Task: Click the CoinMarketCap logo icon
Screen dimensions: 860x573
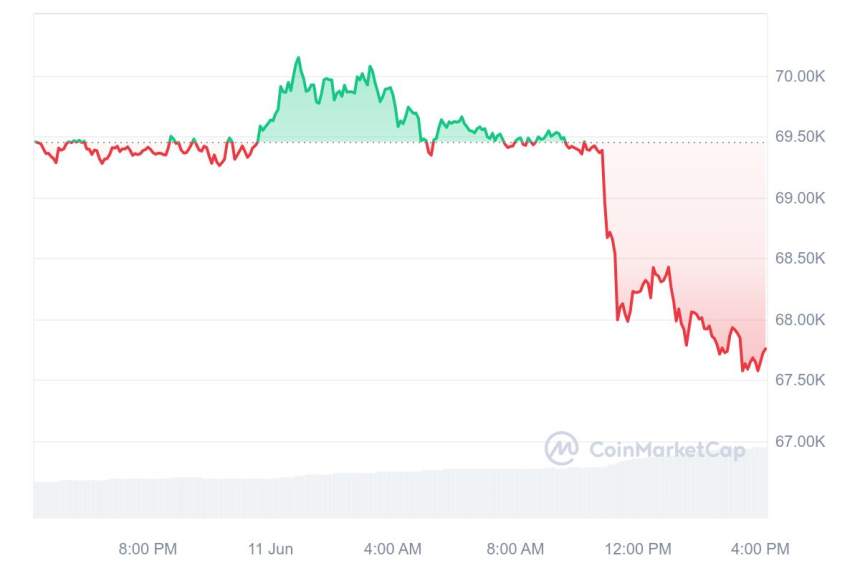Action: point(561,448)
